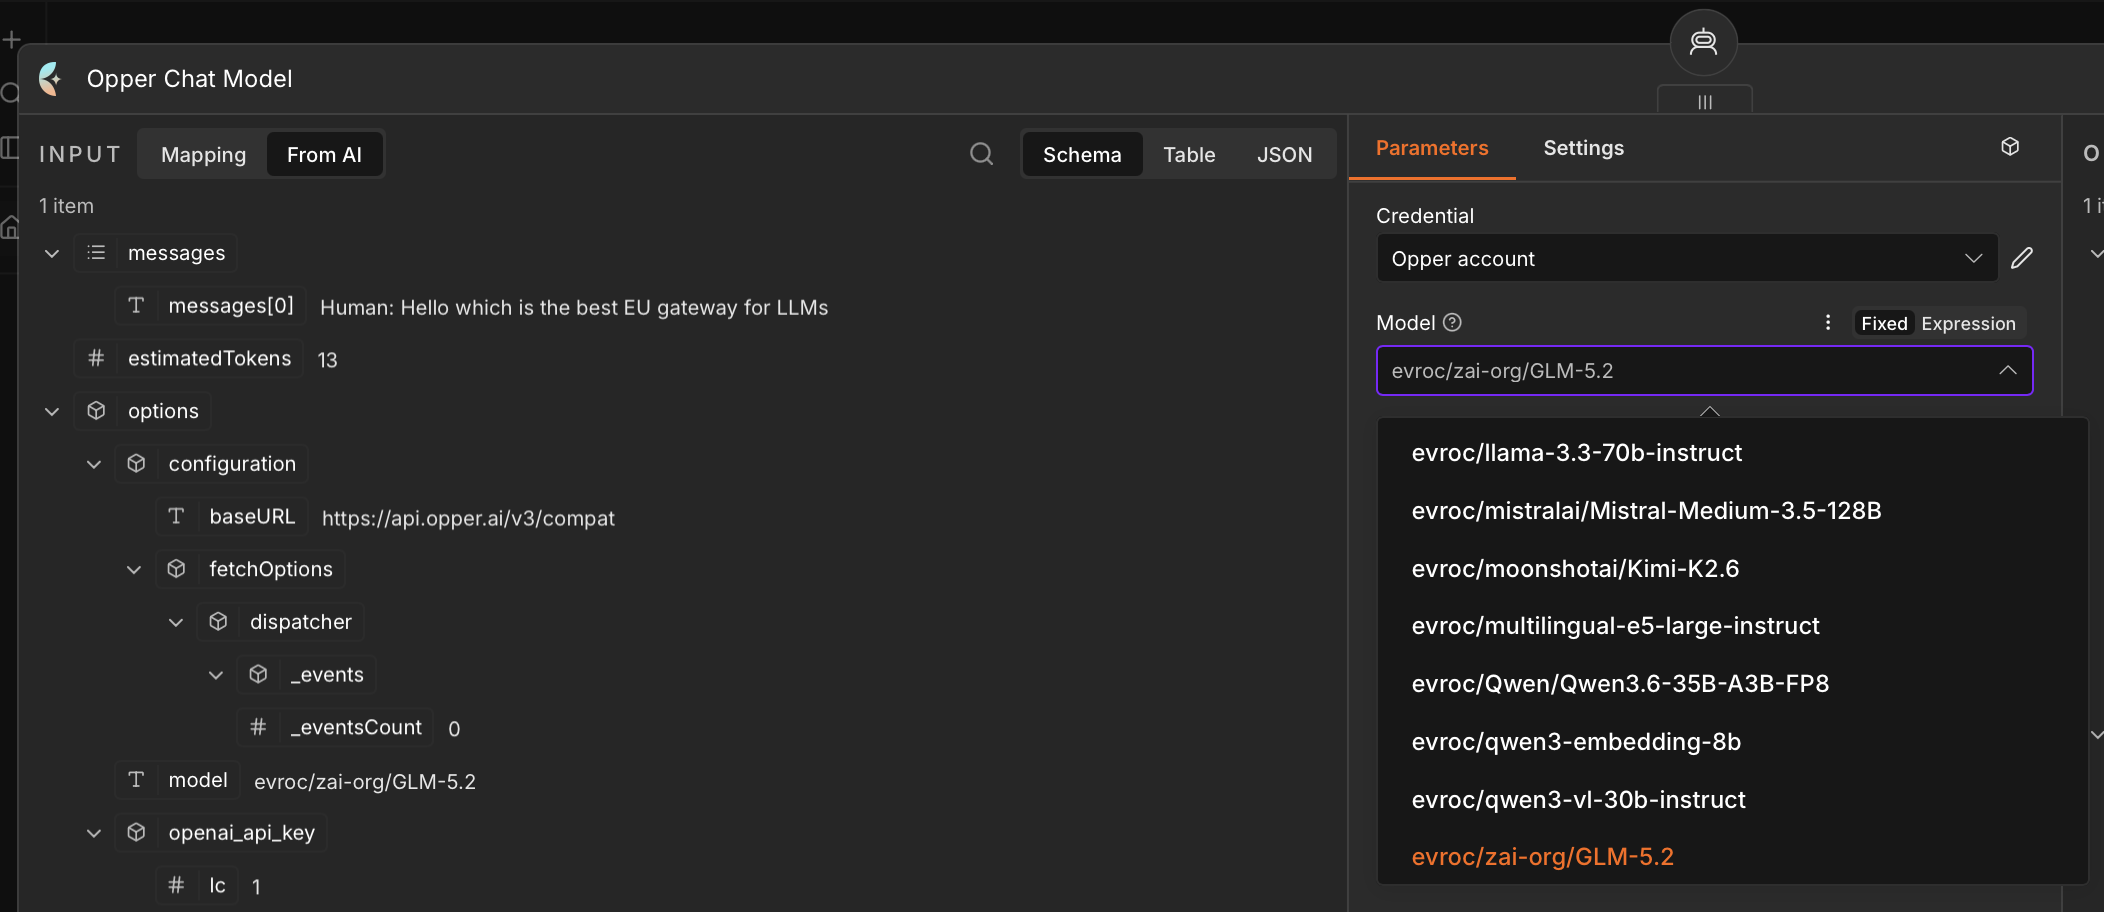Click the cube icon beside fetchOptions
This screenshot has height=912, width=2104.
pyautogui.click(x=177, y=569)
